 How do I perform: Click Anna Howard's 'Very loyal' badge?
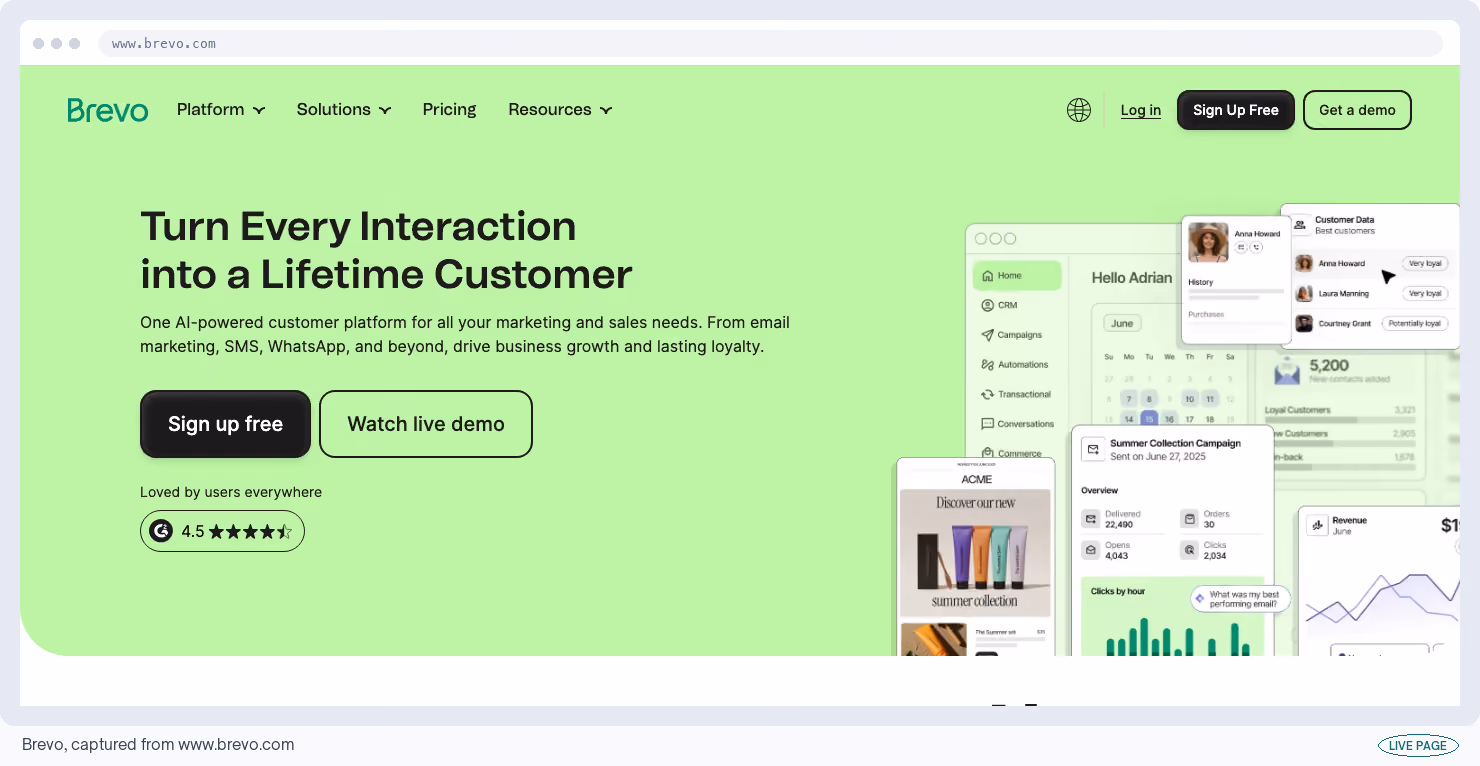pos(1425,264)
